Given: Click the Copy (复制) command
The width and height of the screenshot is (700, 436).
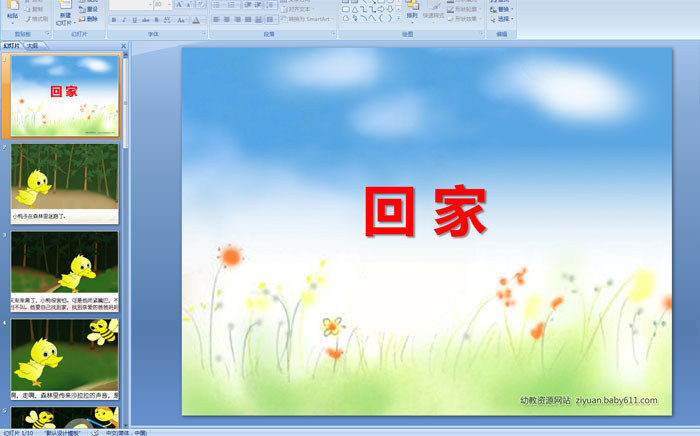Looking at the screenshot, I should (x=35, y=9).
